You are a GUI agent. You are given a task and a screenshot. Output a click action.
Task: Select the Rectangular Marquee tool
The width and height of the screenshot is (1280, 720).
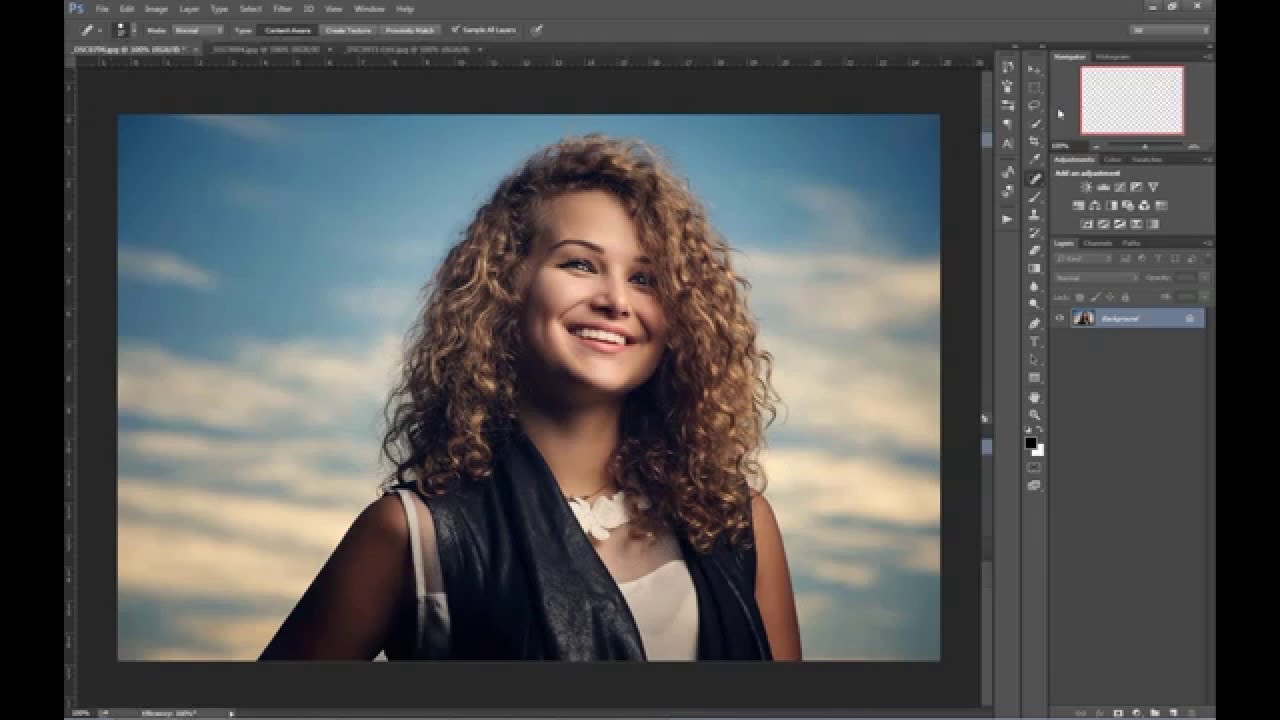1035,88
